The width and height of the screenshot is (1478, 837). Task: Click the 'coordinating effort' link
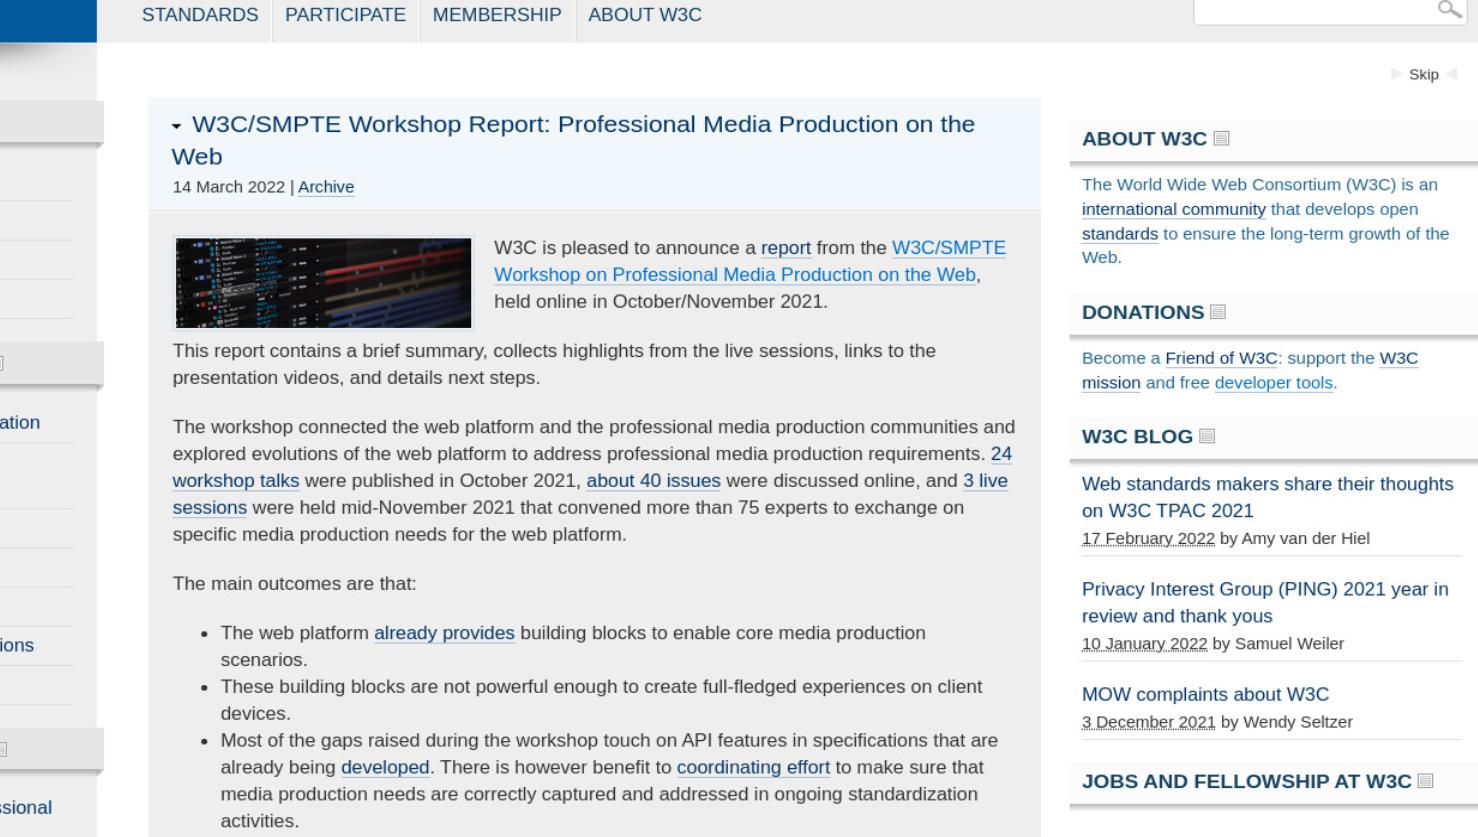[x=753, y=767]
